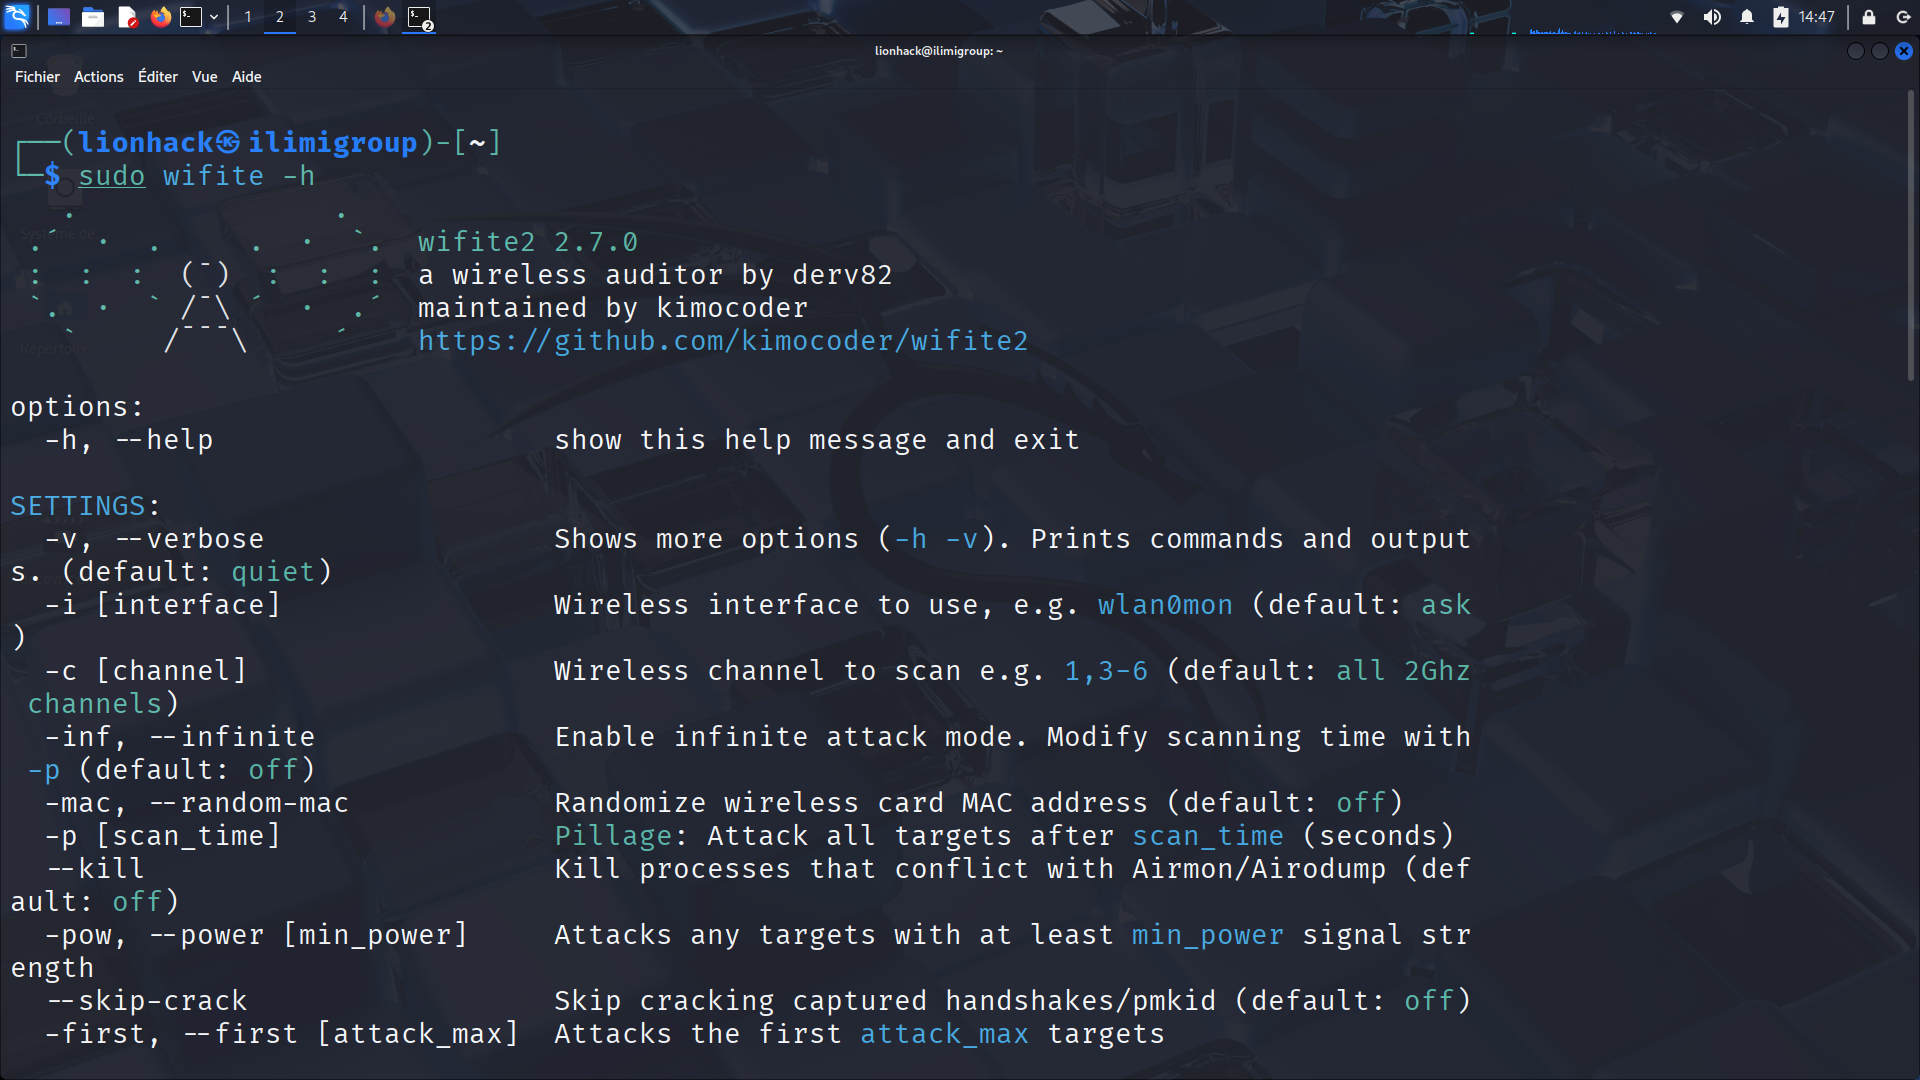
Task: Open the Fichier menu
Action: (x=37, y=77)
